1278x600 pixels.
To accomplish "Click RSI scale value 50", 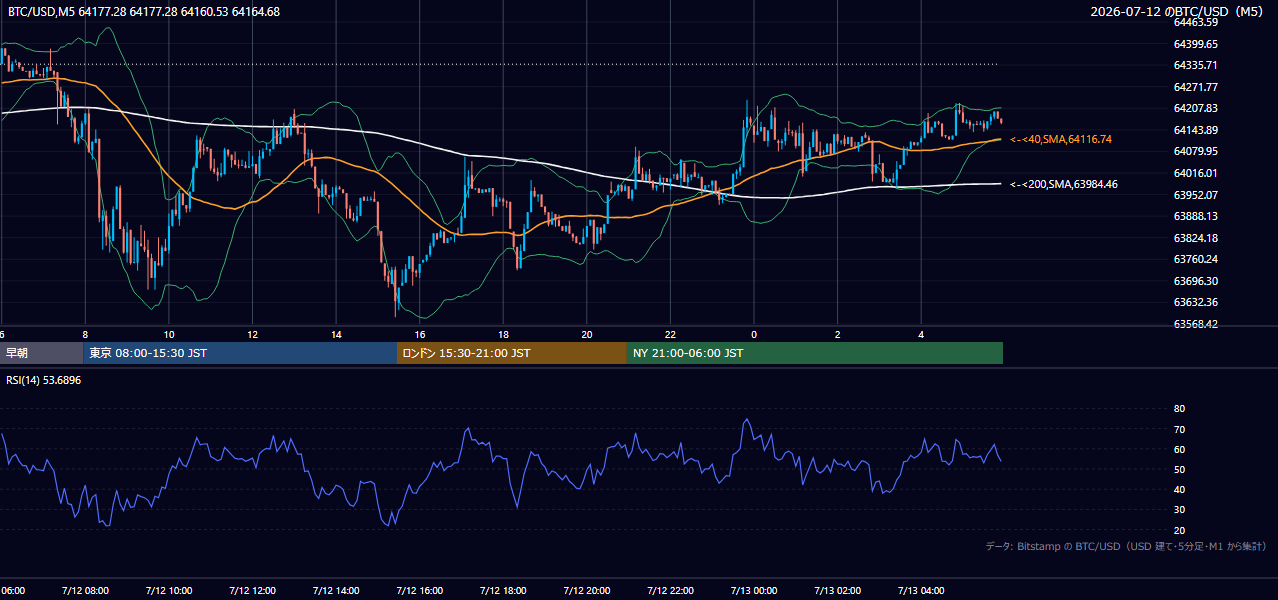I will [1179, 469].
